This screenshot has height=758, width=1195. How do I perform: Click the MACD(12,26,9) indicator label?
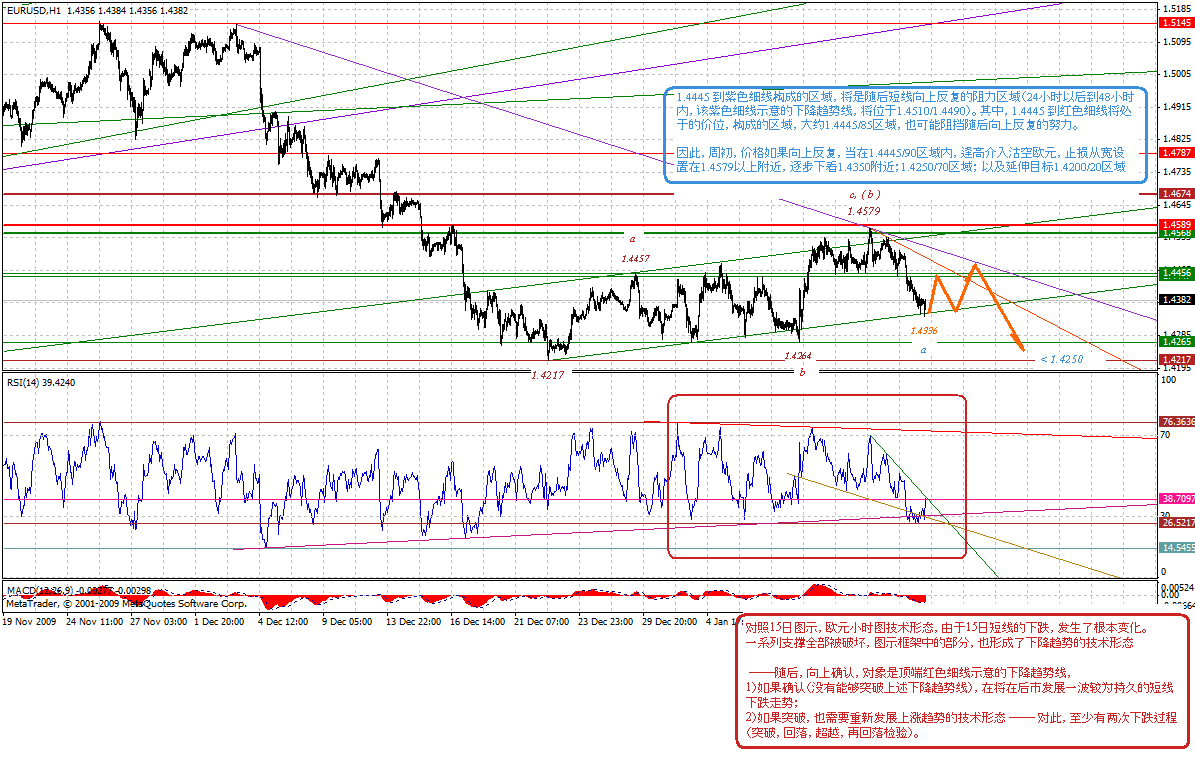point(78,590)
